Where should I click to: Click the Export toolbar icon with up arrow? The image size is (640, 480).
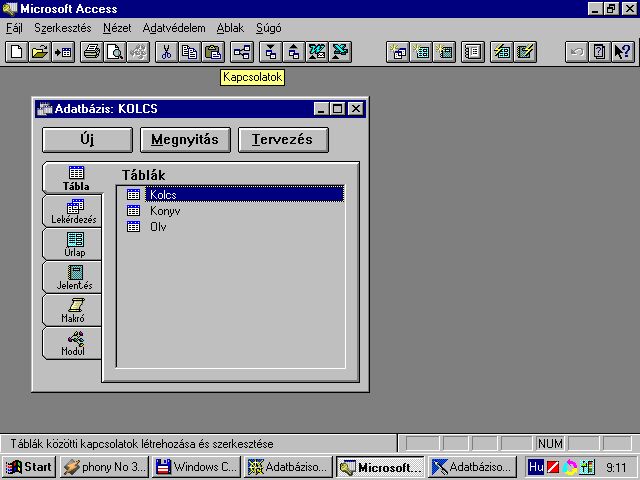[293, 52]
